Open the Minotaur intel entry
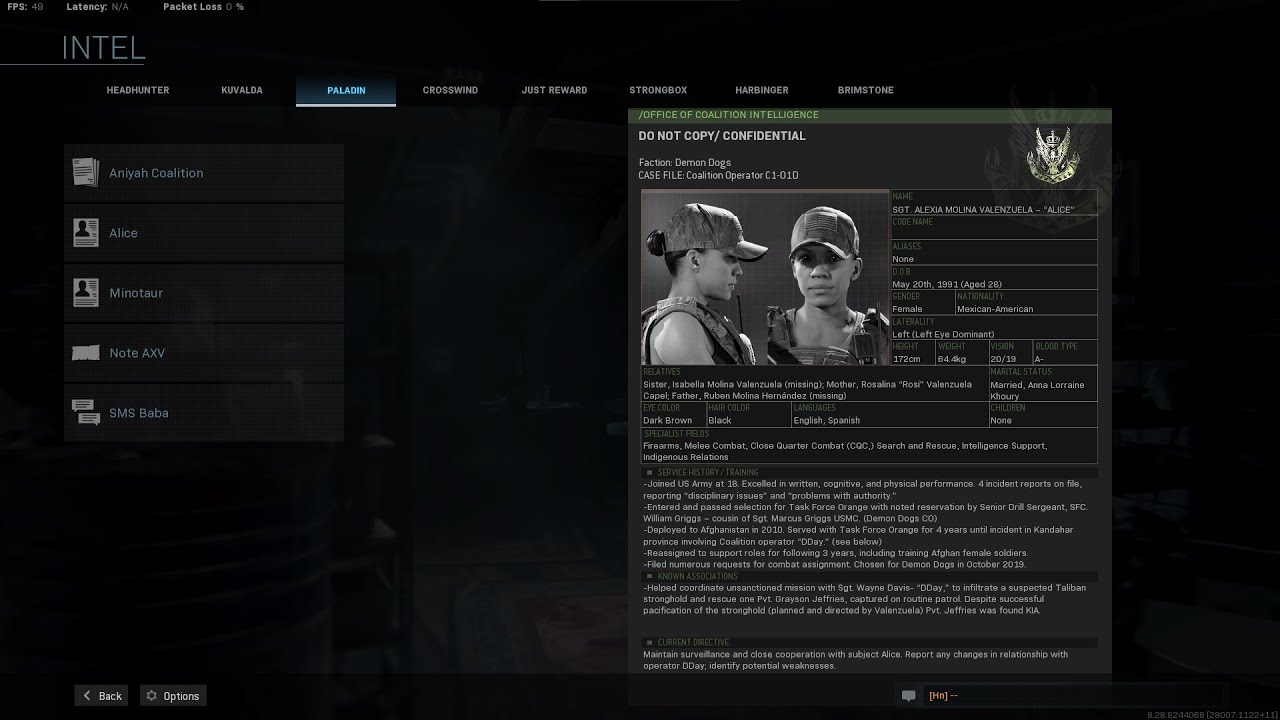This screenshot has width=1280, height=720. coord(204,293)
